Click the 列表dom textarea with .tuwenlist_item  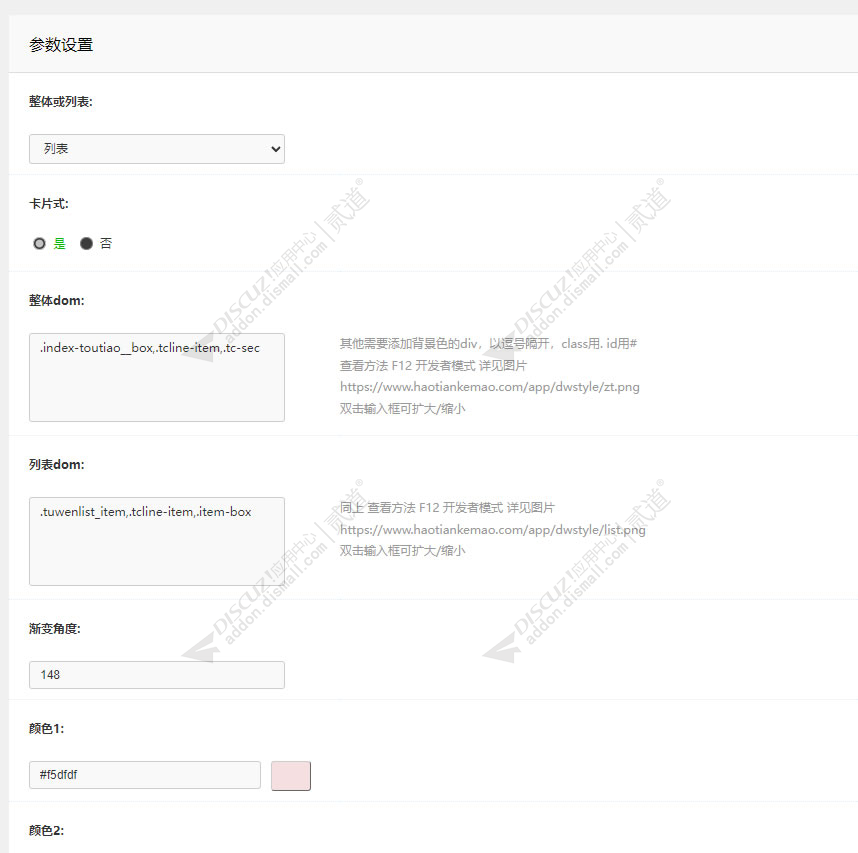pos(156,541)
